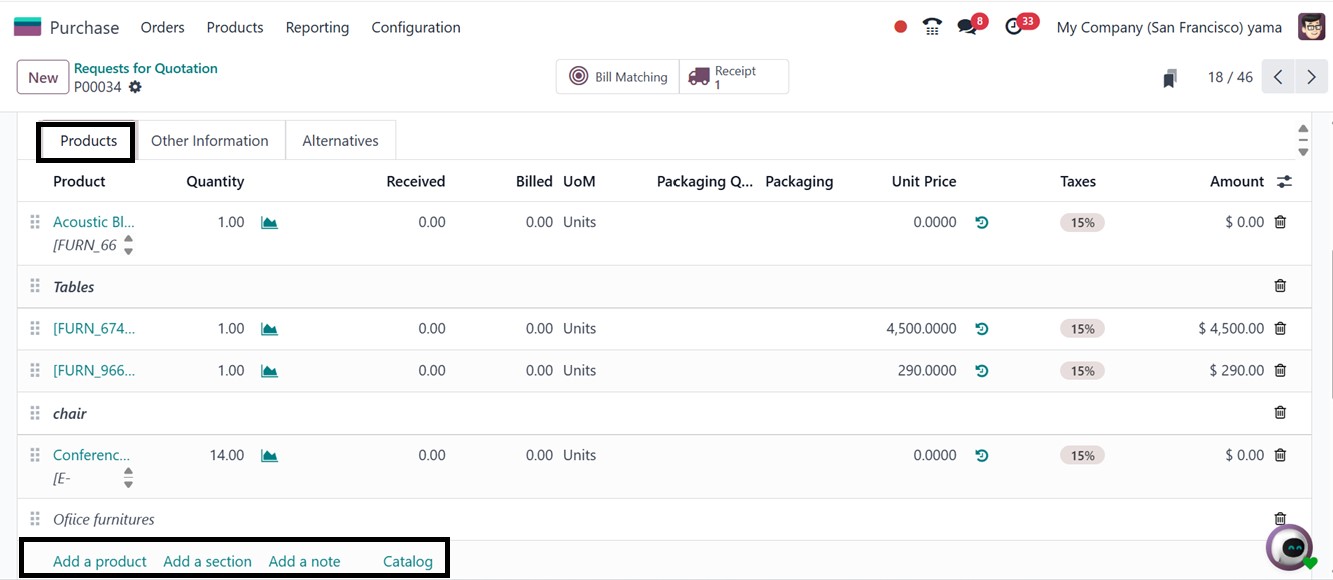Open the column settings adjust icon
Viewport: 1333px width, 580px height.
coord(1284,182)
